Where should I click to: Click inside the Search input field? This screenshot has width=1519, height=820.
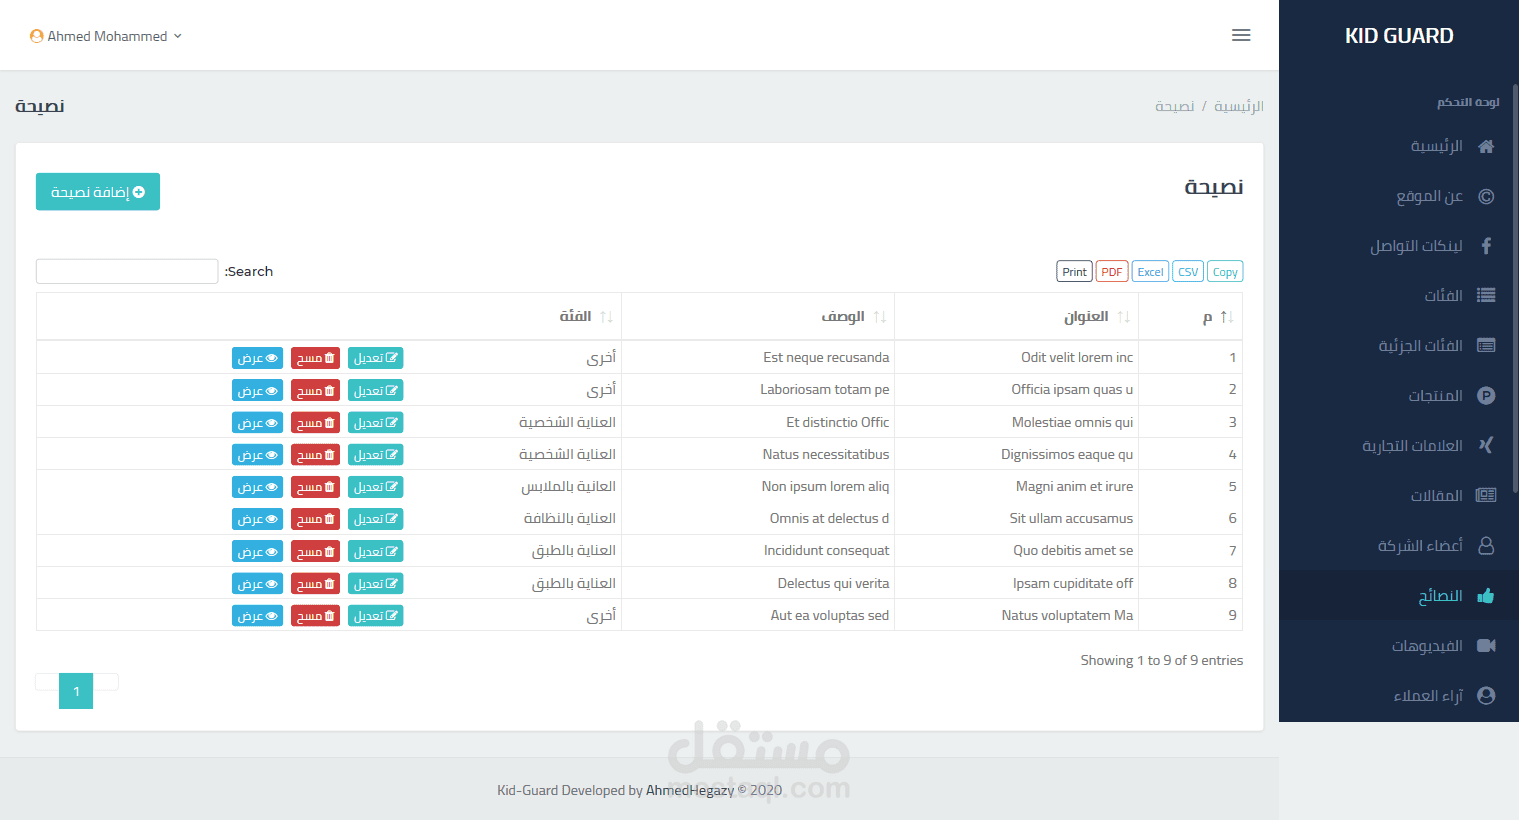pos(127,271)
